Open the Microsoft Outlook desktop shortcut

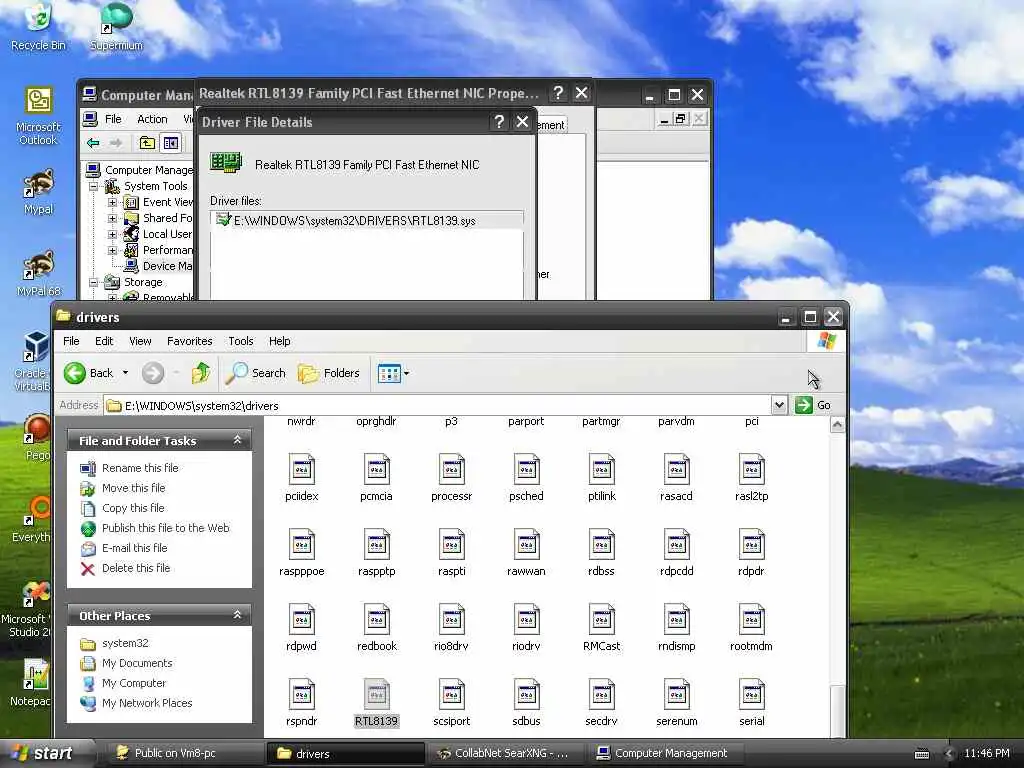[38, 116]
